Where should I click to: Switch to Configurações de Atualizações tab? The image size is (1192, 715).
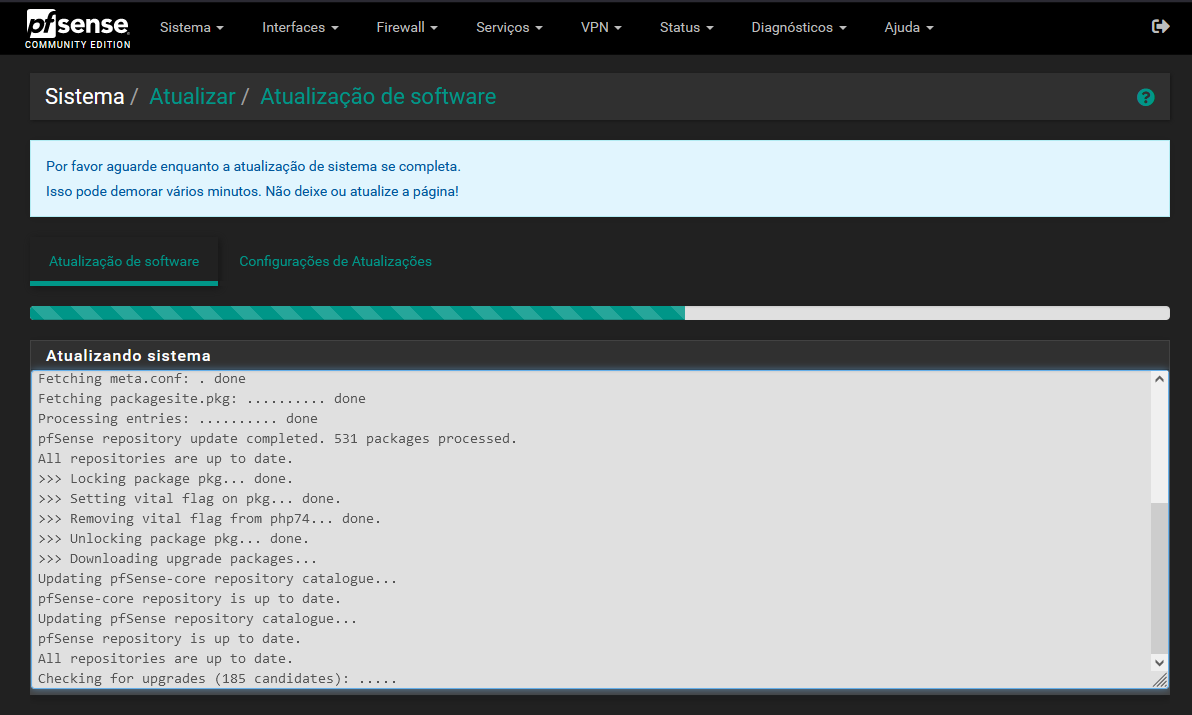tap(335, 261)
